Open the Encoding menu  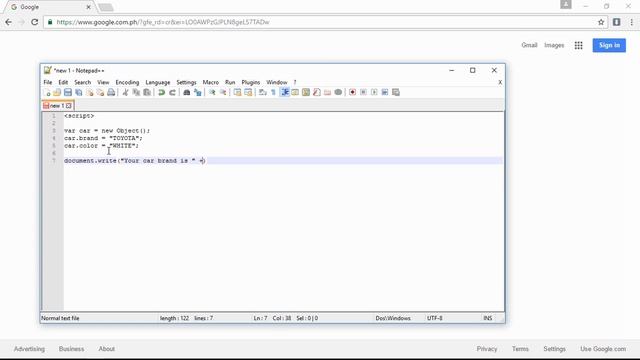[x=127, y=82]
